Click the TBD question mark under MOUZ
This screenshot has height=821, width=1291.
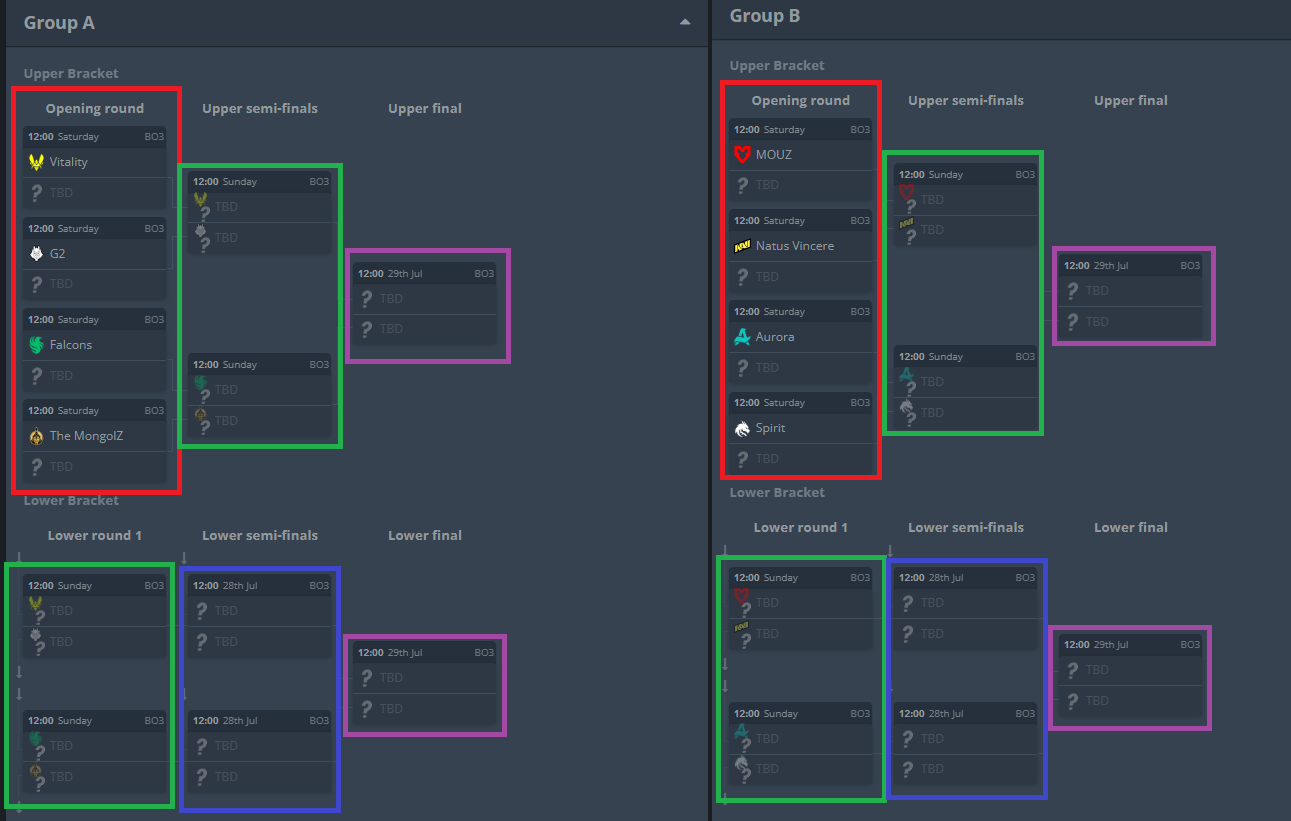tap(742, 185)
